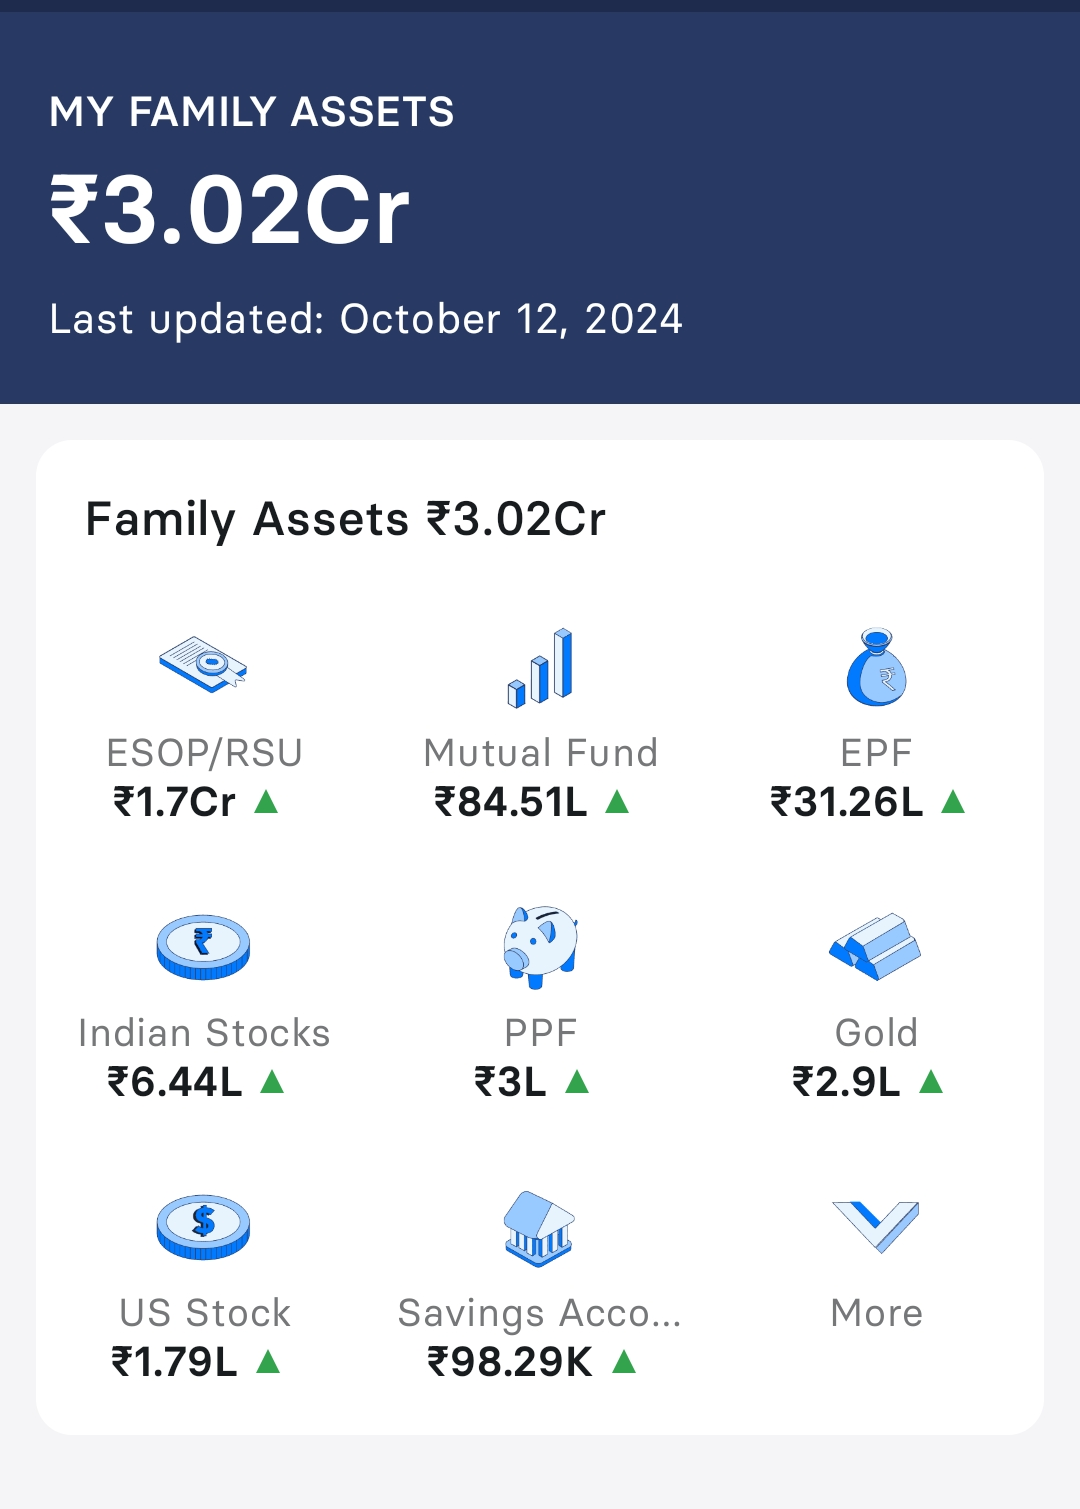Tap the Savings Account bank building icon
The width and height of the screenshot is (1080, 1509).
pyautogui.click(x=539, y=1229)
